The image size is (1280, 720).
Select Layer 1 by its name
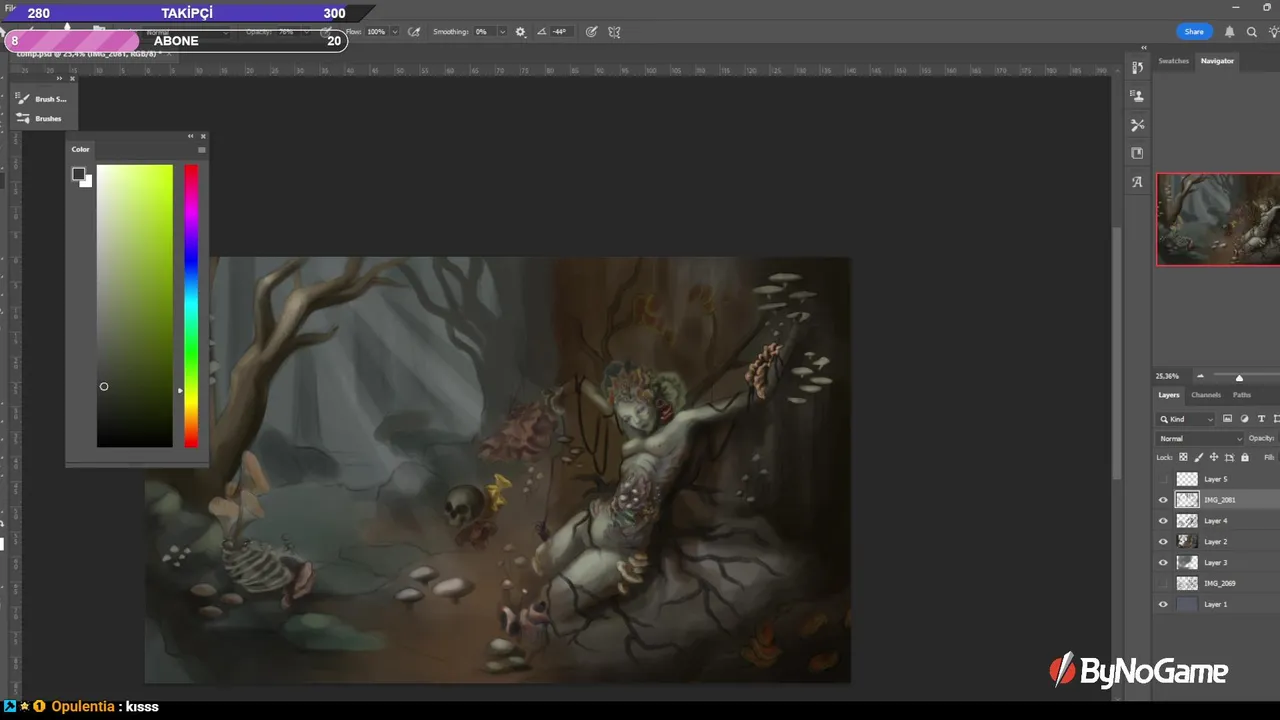1215,604
